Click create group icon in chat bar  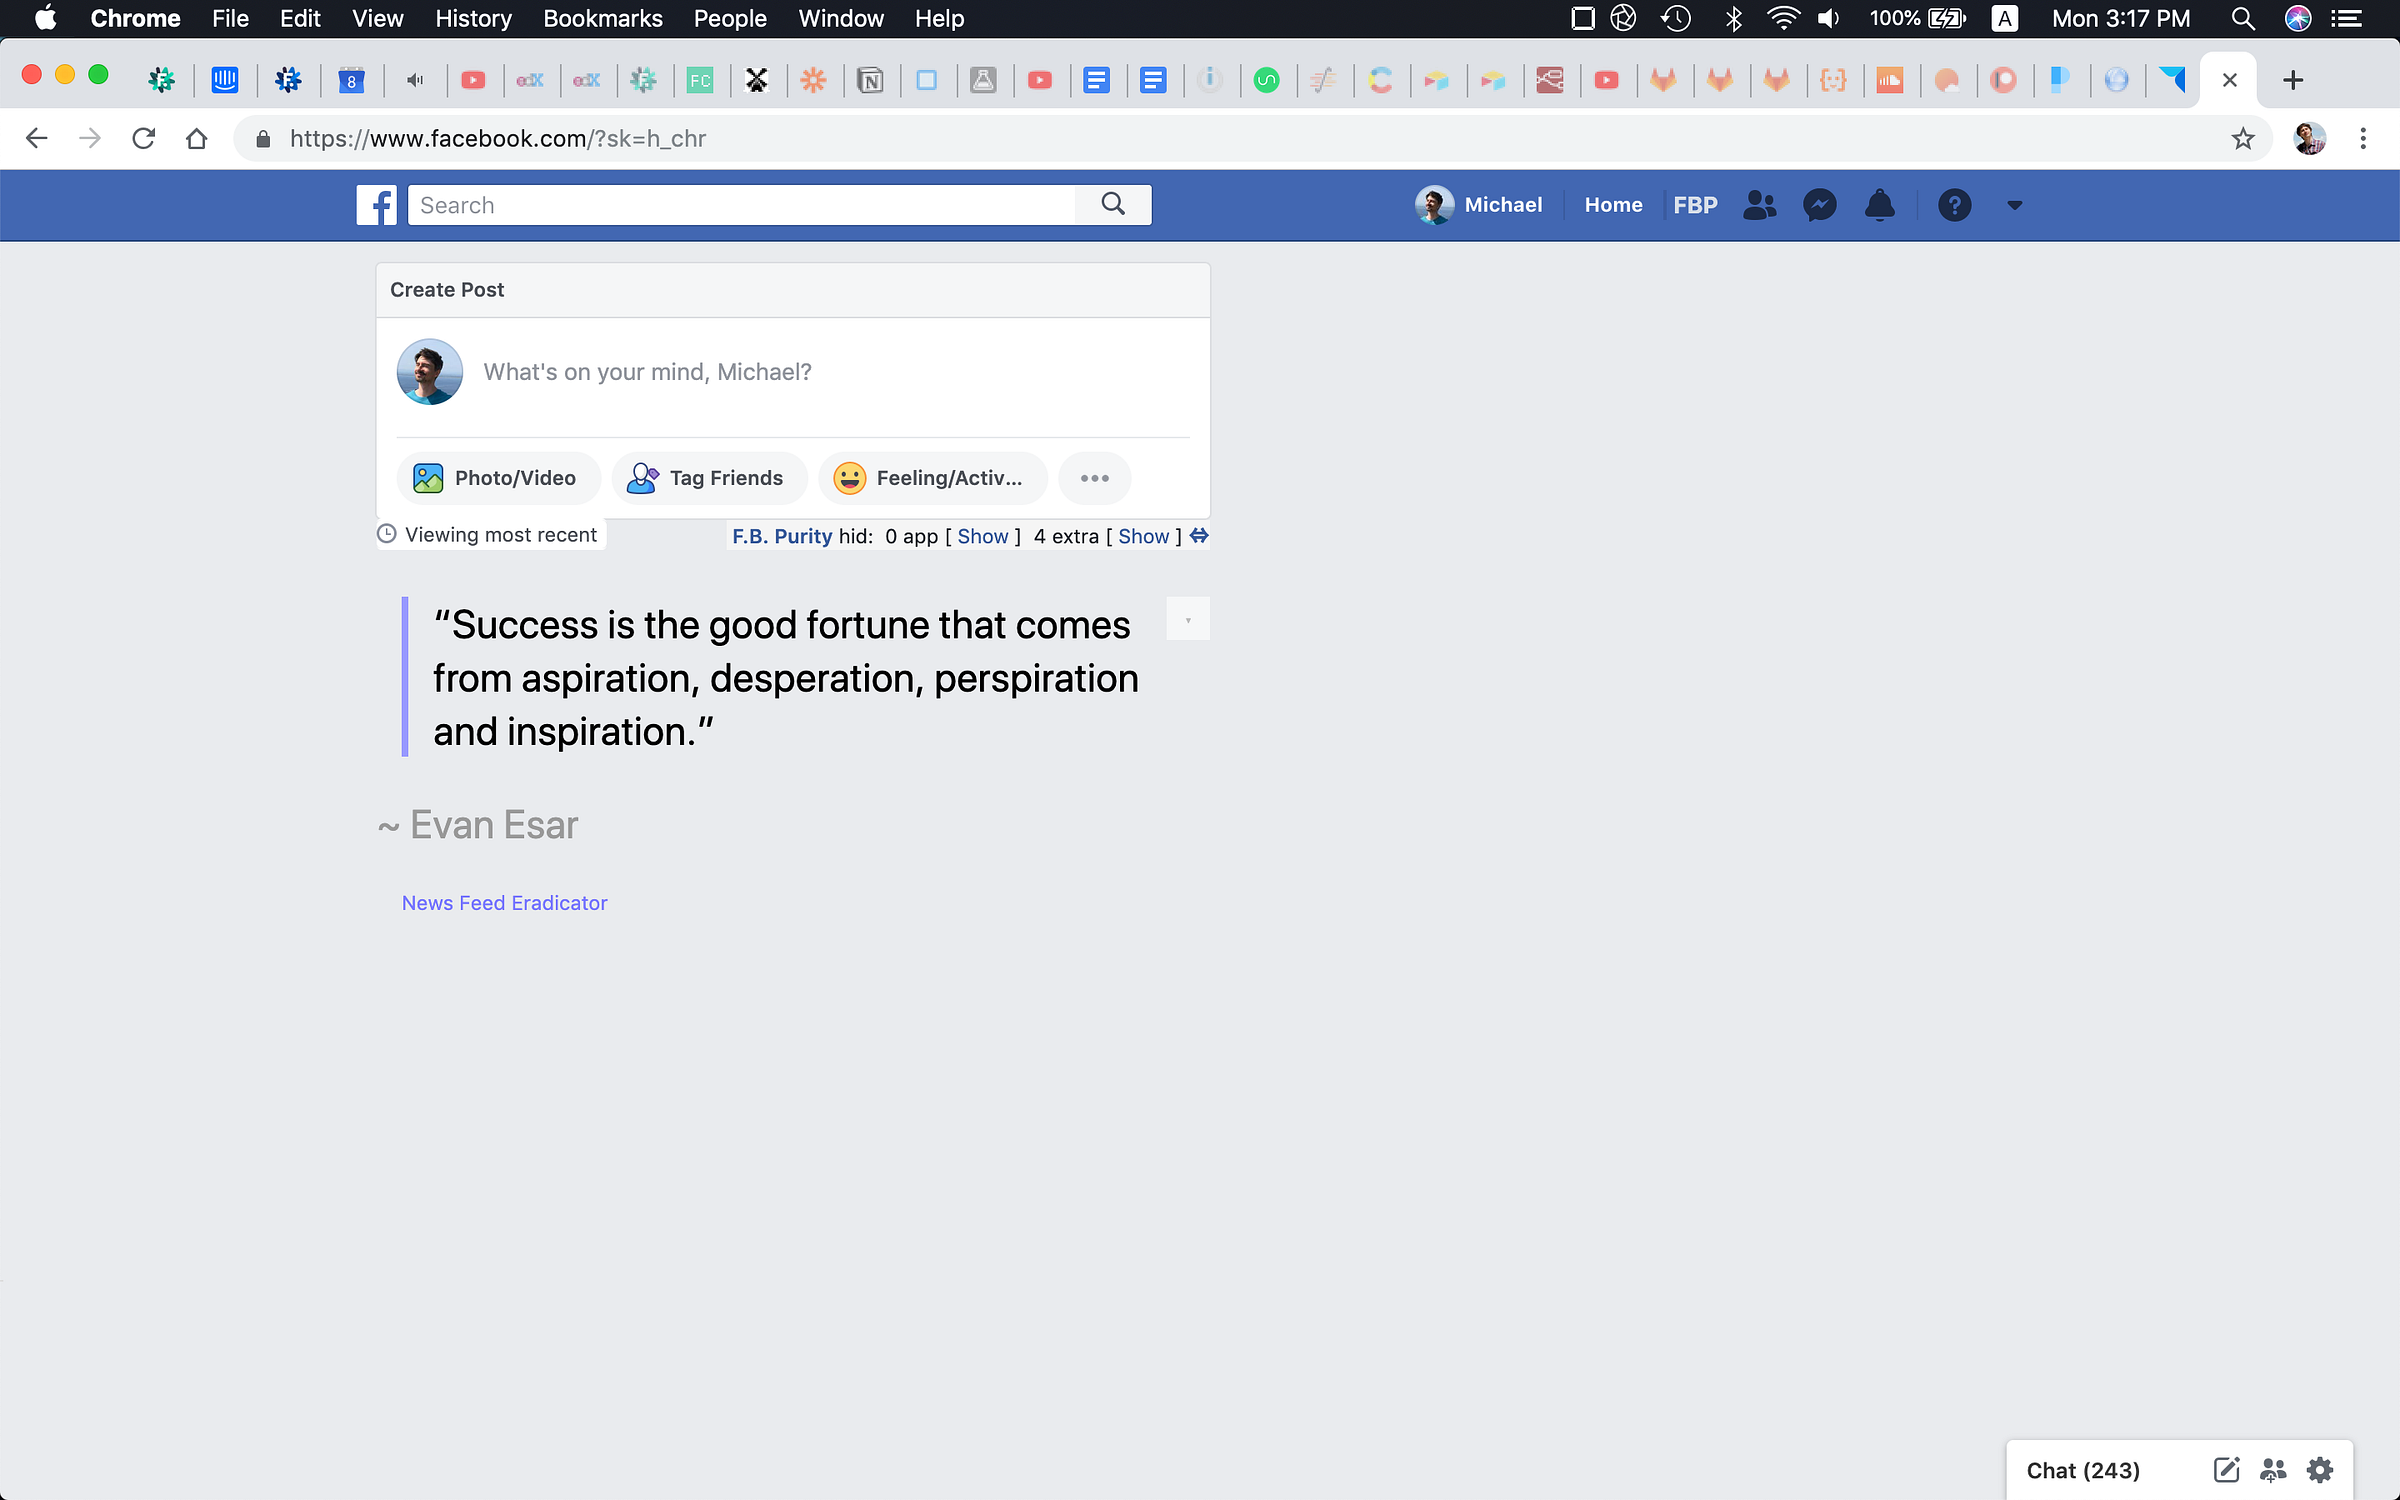2273,1469
